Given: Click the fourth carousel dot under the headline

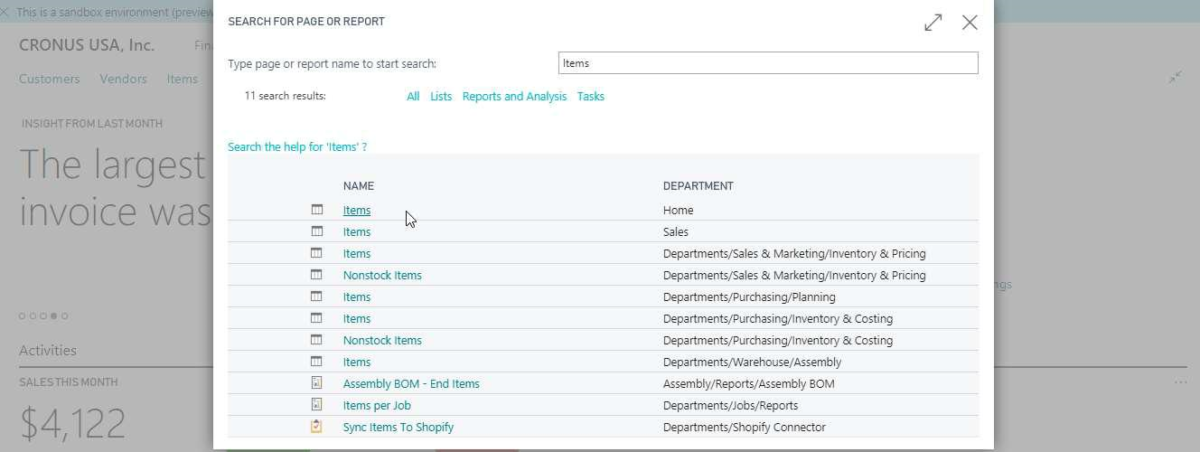Looking at the screenshot, I should pyautogui.click(x=54, y=316).
